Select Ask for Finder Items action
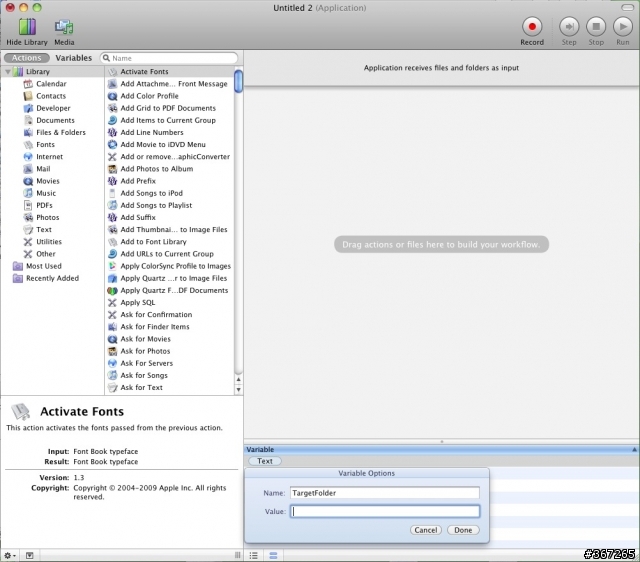The image size is (640, 562). tap(155, 327)
